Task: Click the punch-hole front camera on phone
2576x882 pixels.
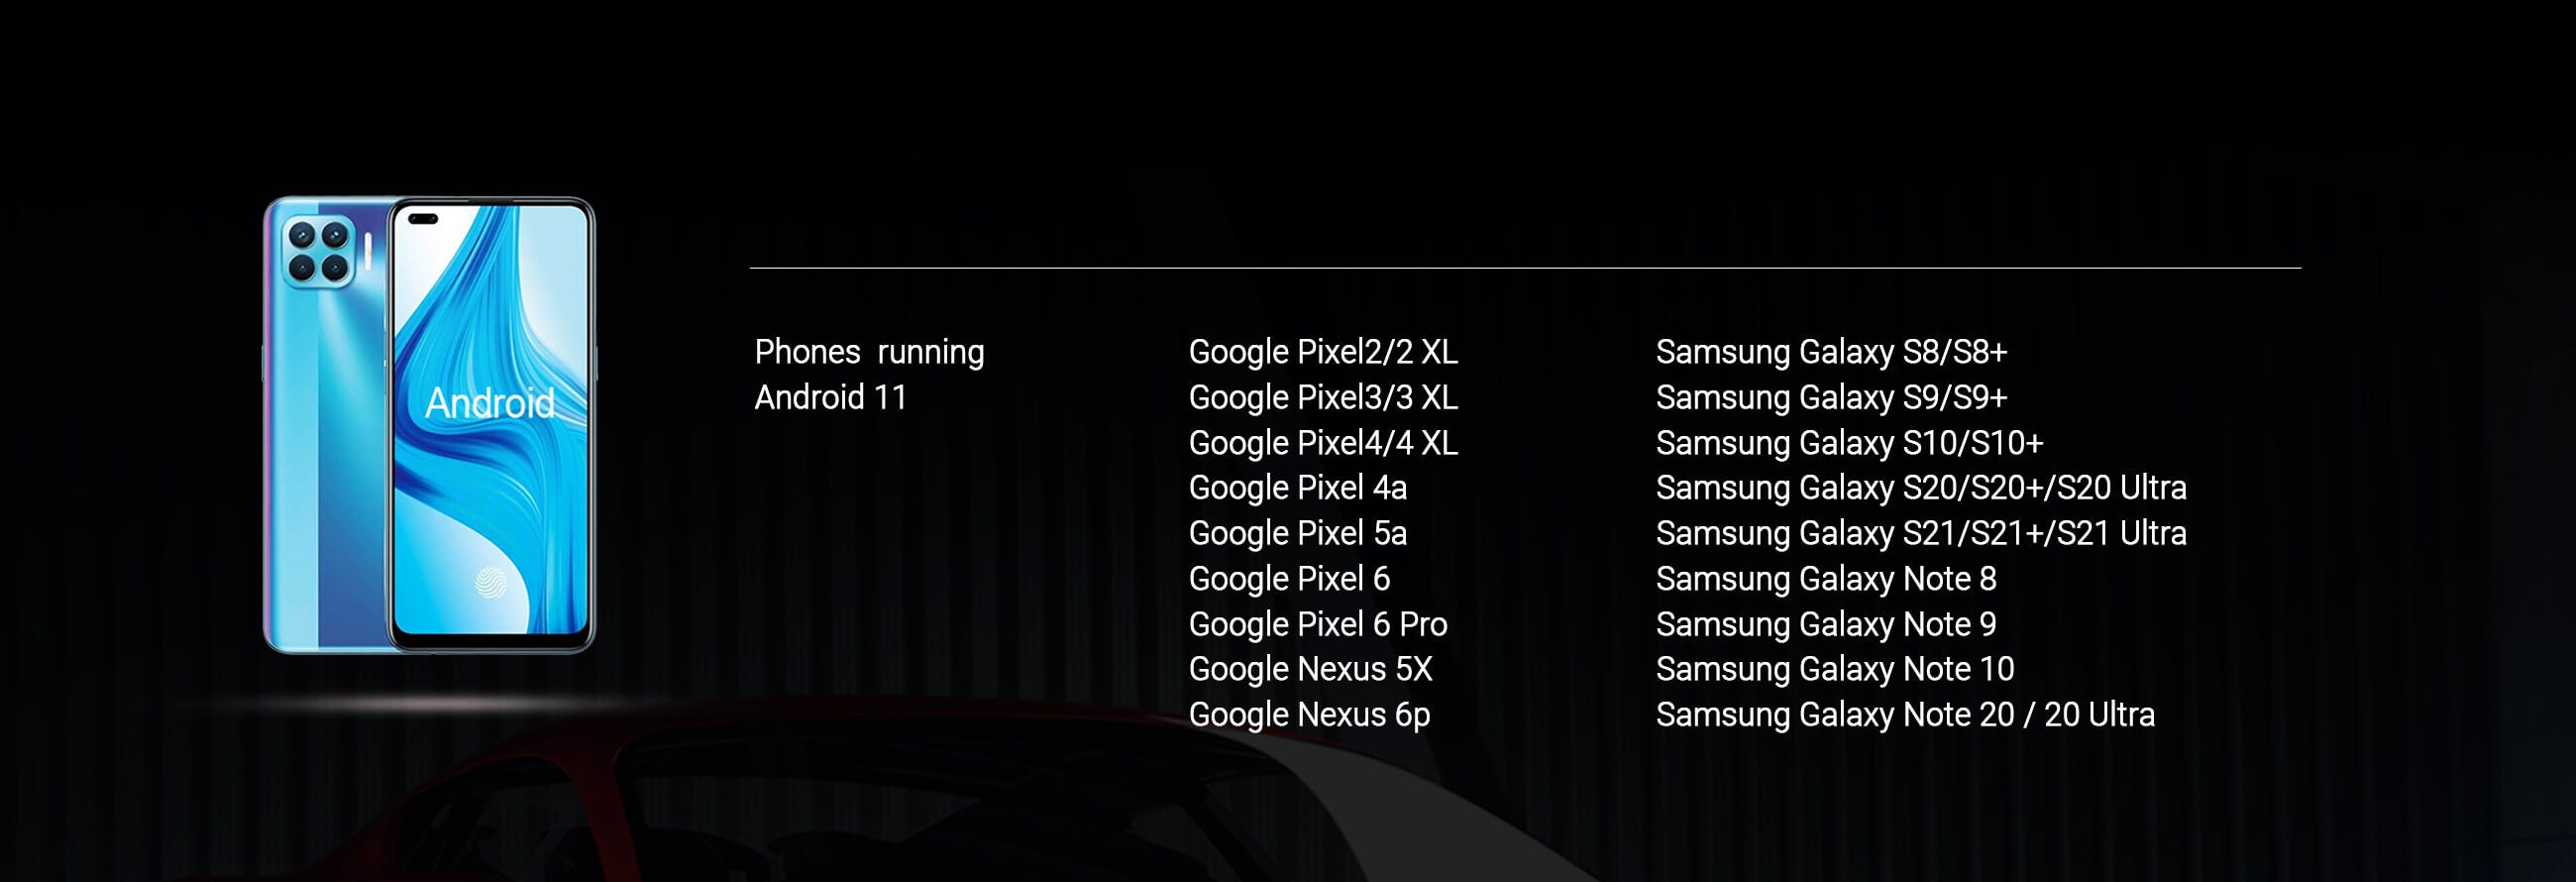Action: [423, 219]
